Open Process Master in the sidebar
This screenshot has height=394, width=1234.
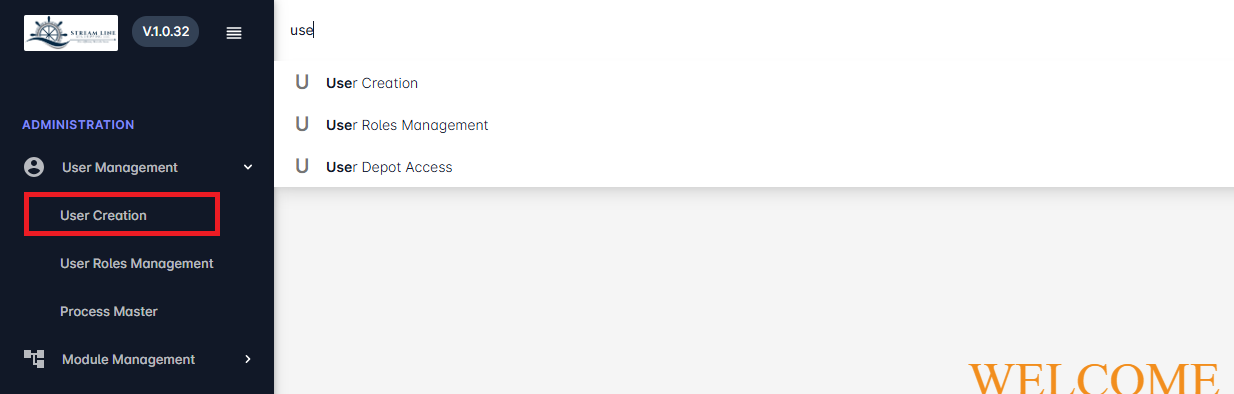click(109, 311)
